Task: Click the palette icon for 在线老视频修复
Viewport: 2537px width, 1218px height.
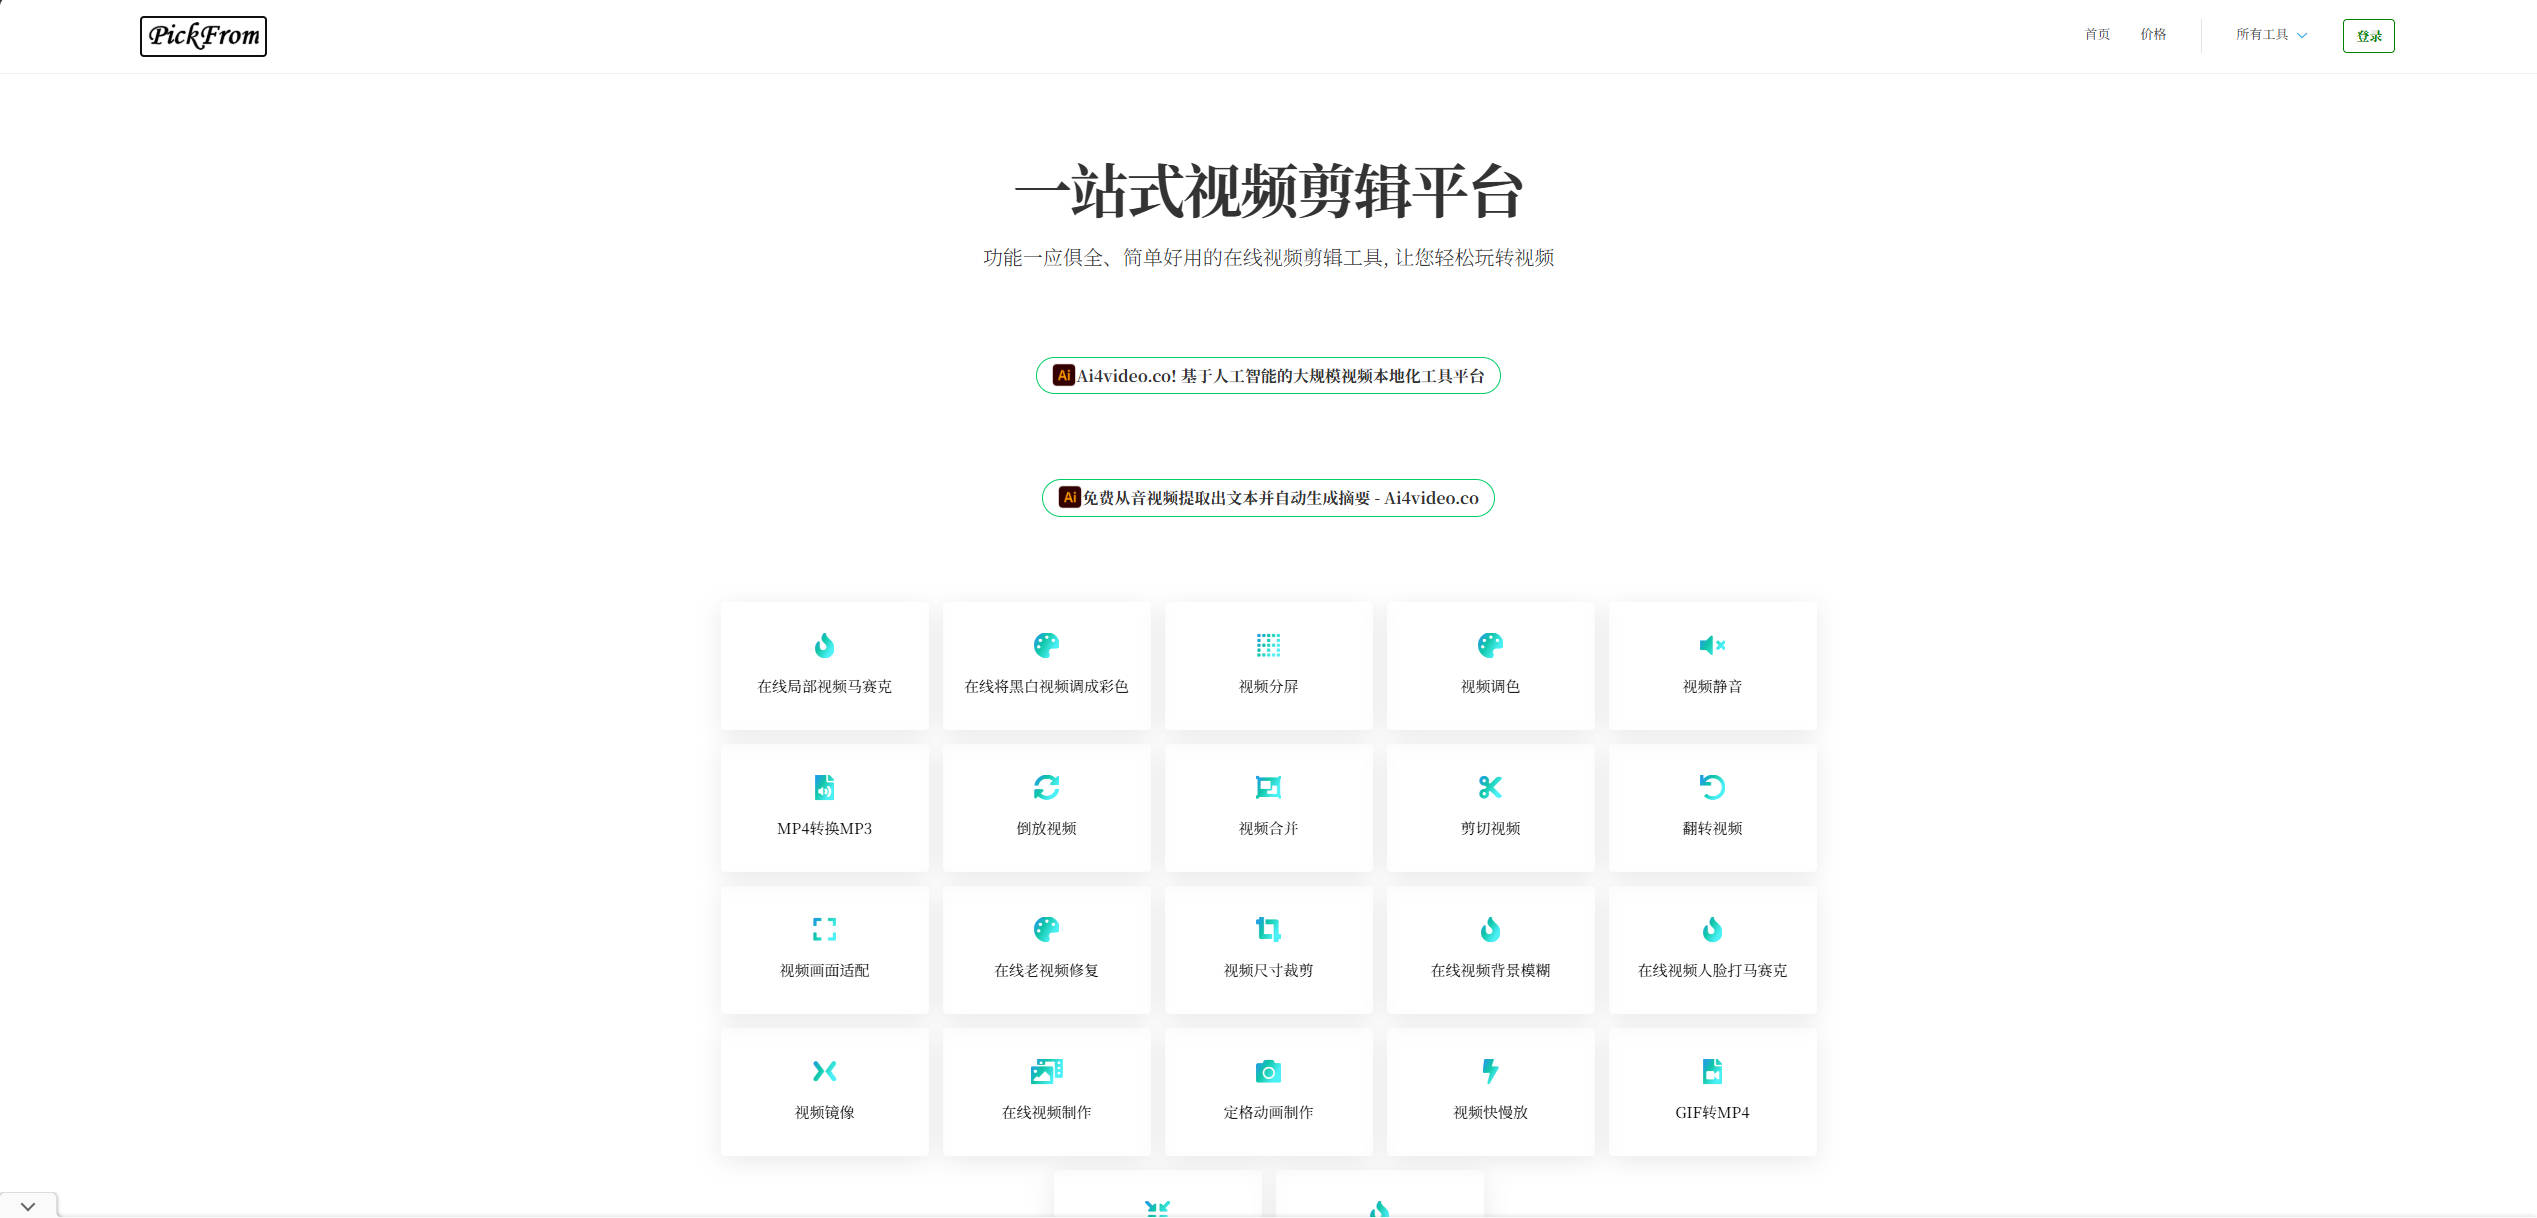Action: [1046, 929]
